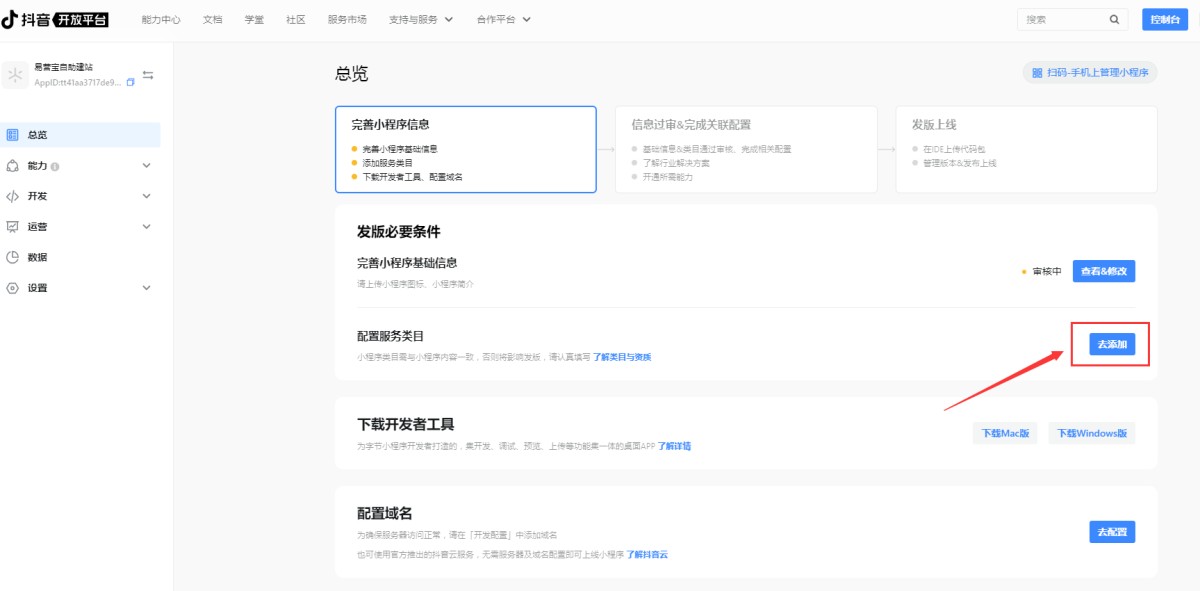Click the 去添加 button for service category
1200x591 pixels.
click(x=1112, y=344)
